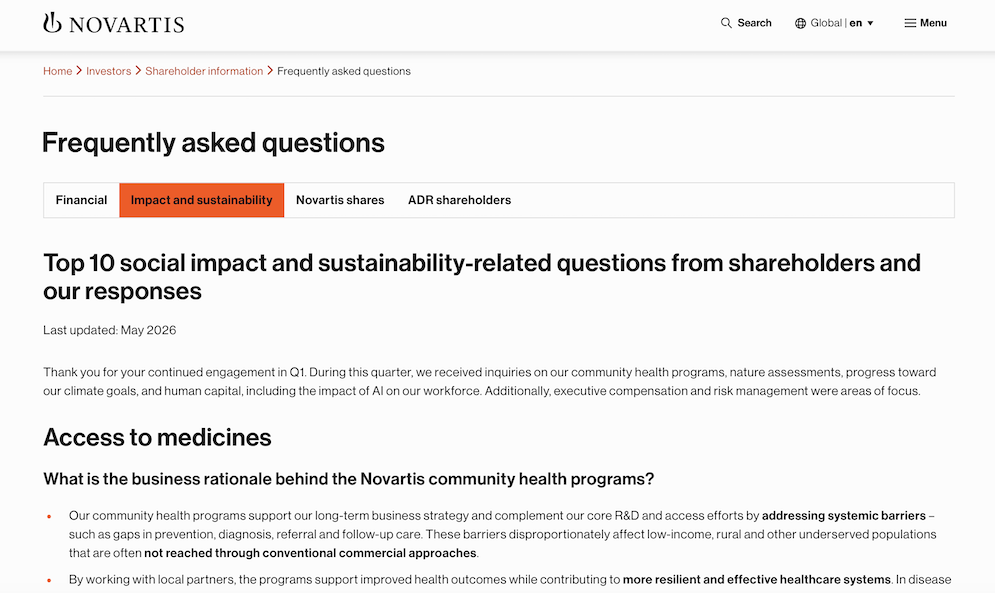
Task: Switch to the Novartis shares tab
Action: pos(340,200)
